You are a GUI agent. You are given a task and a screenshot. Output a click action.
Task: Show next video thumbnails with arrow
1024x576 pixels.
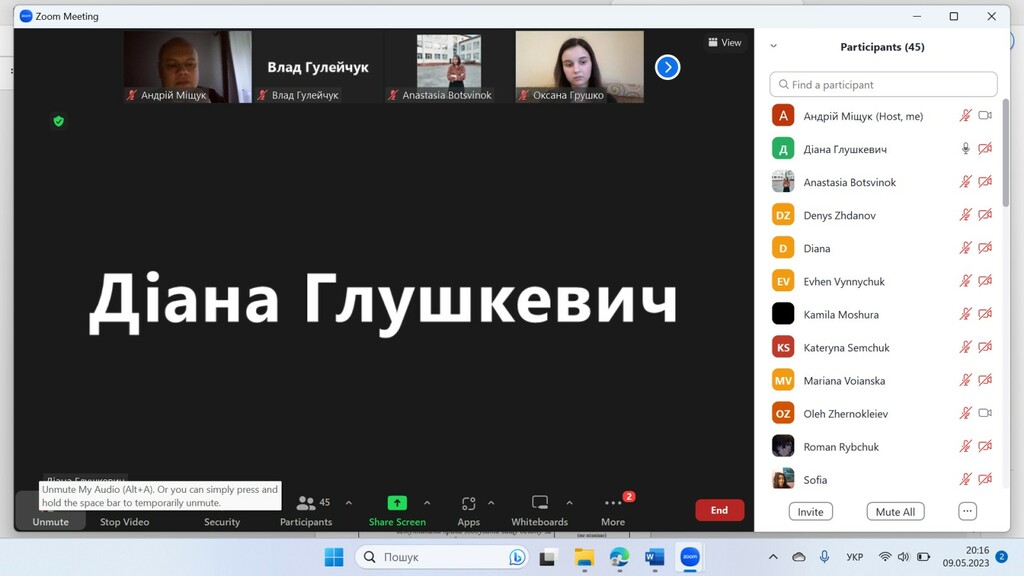click(667, 67)
